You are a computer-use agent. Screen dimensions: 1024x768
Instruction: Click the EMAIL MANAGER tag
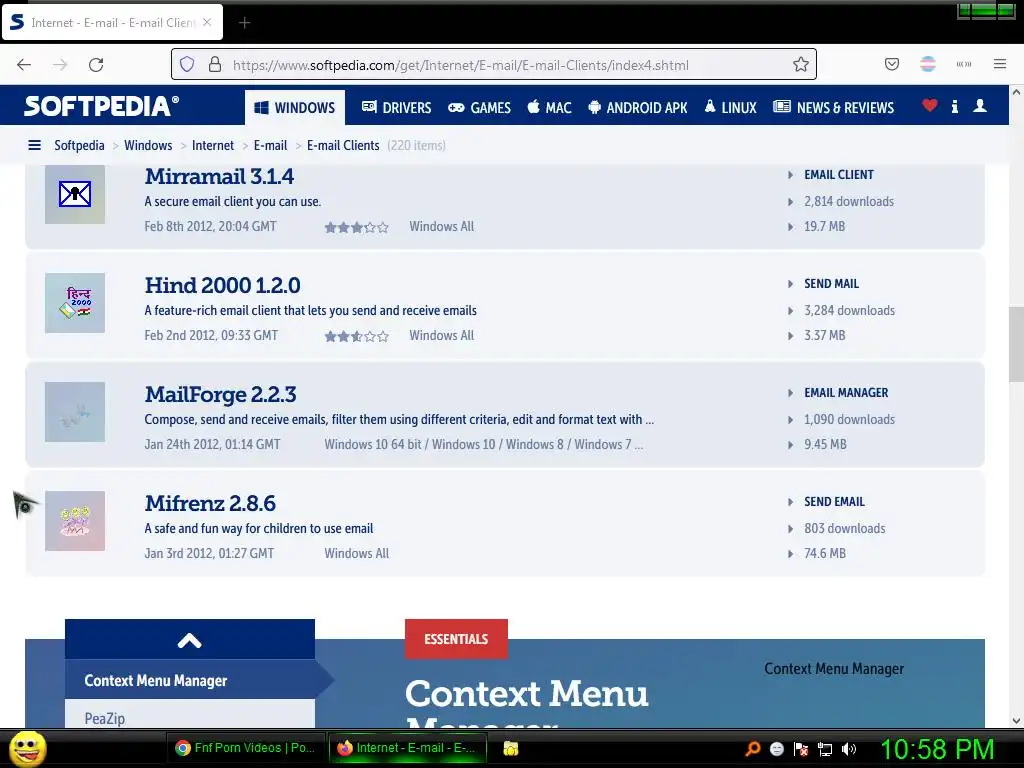[846, 392]
